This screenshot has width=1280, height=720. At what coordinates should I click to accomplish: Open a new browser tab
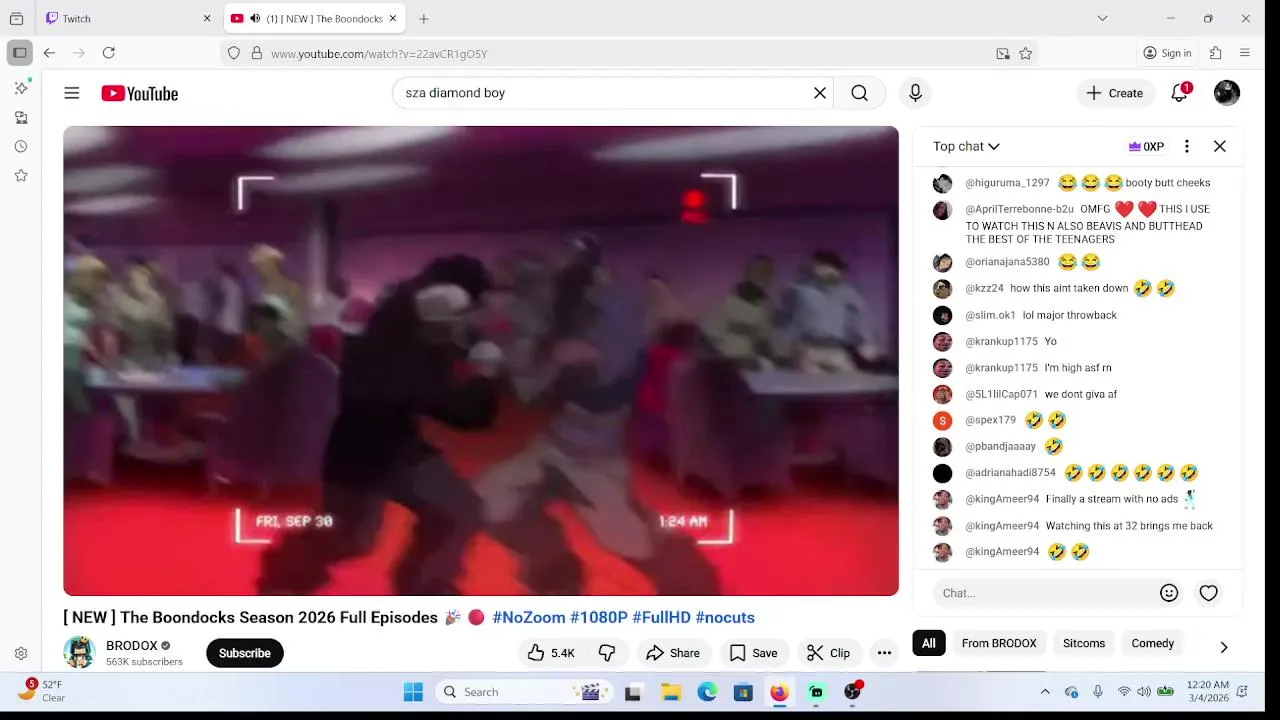(424, 18)
